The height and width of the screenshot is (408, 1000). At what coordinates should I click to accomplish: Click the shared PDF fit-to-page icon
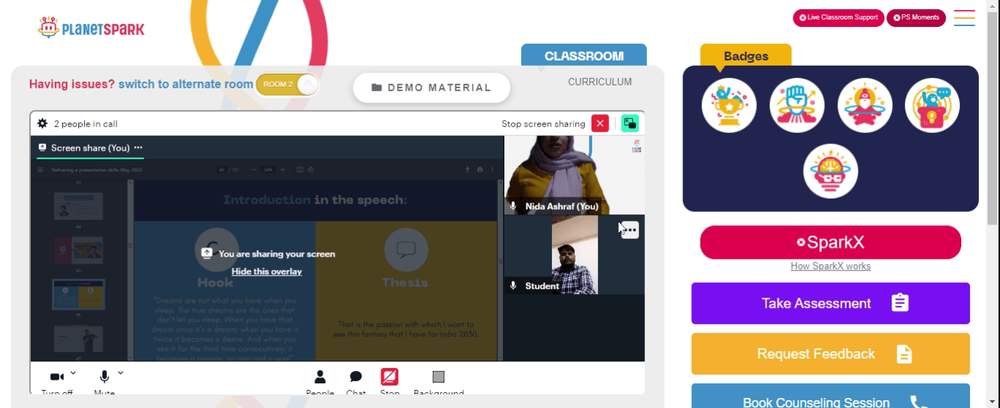pos(300,170)
